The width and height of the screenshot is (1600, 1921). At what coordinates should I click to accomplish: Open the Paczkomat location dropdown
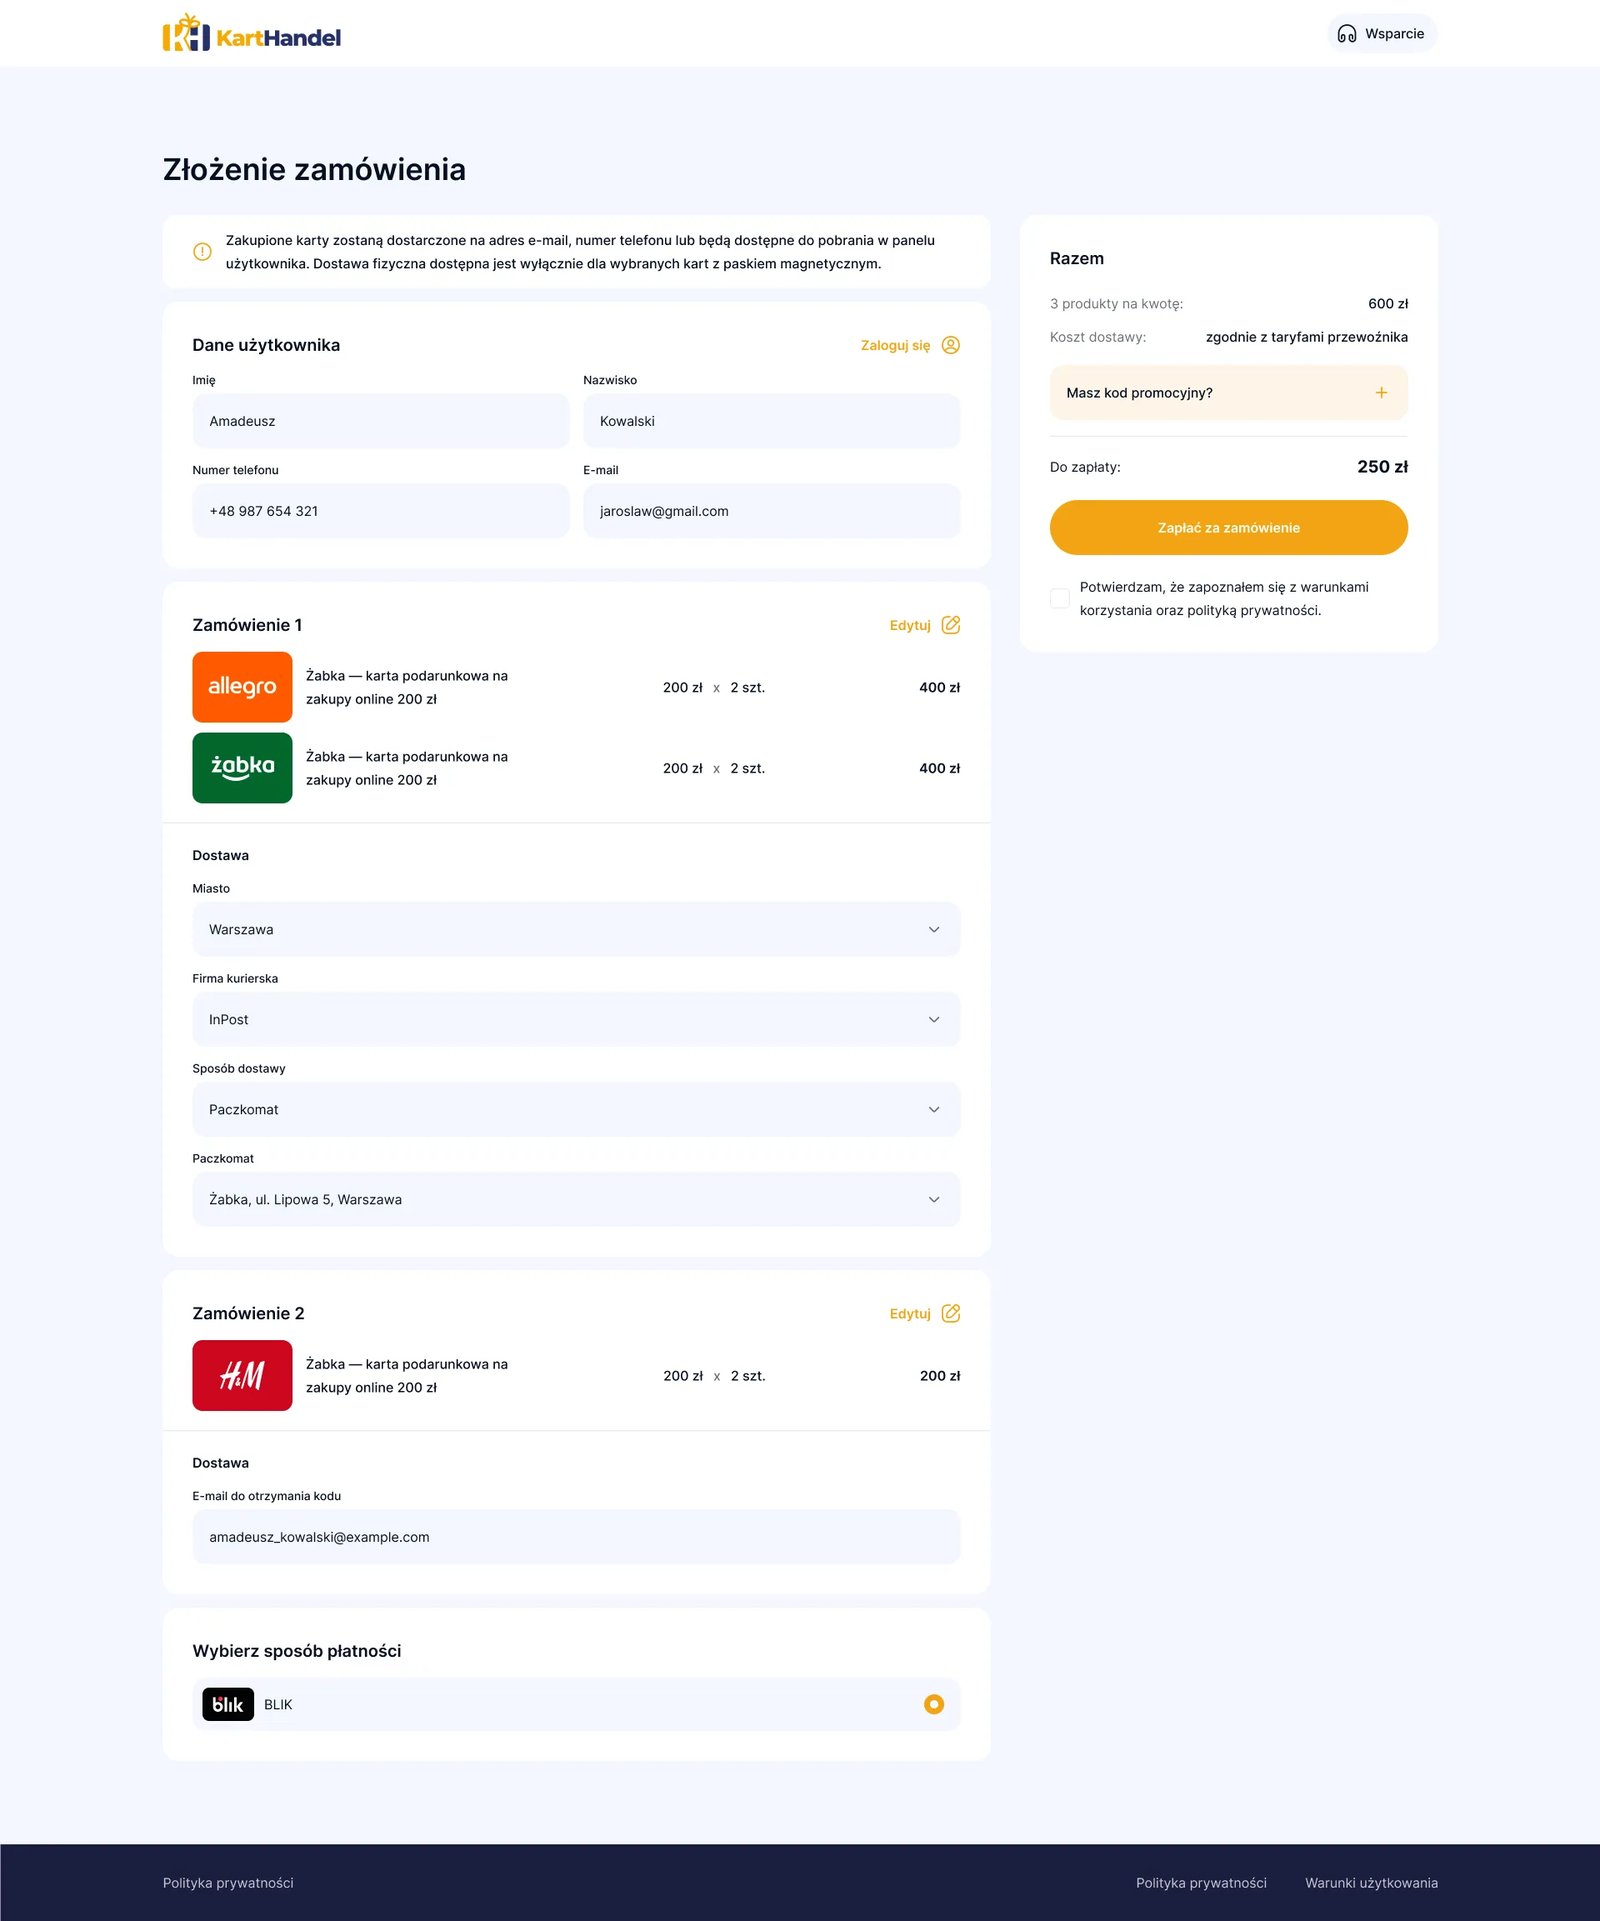click(x=576, y=1199)
